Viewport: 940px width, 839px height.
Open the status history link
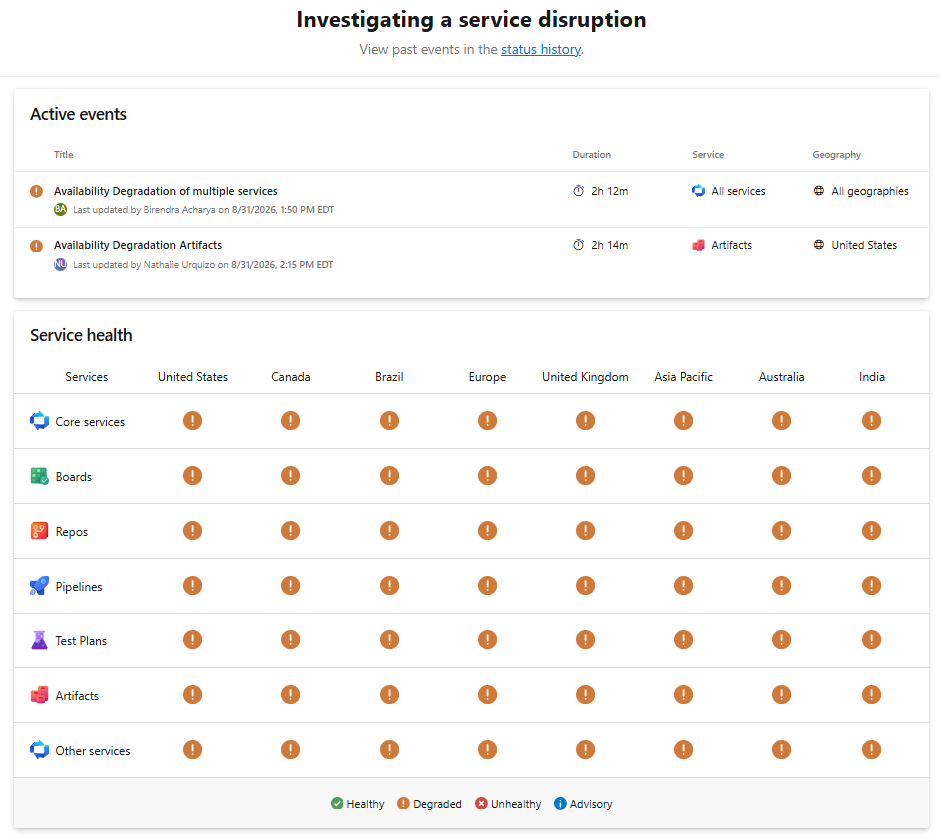[x=541, y=50]
